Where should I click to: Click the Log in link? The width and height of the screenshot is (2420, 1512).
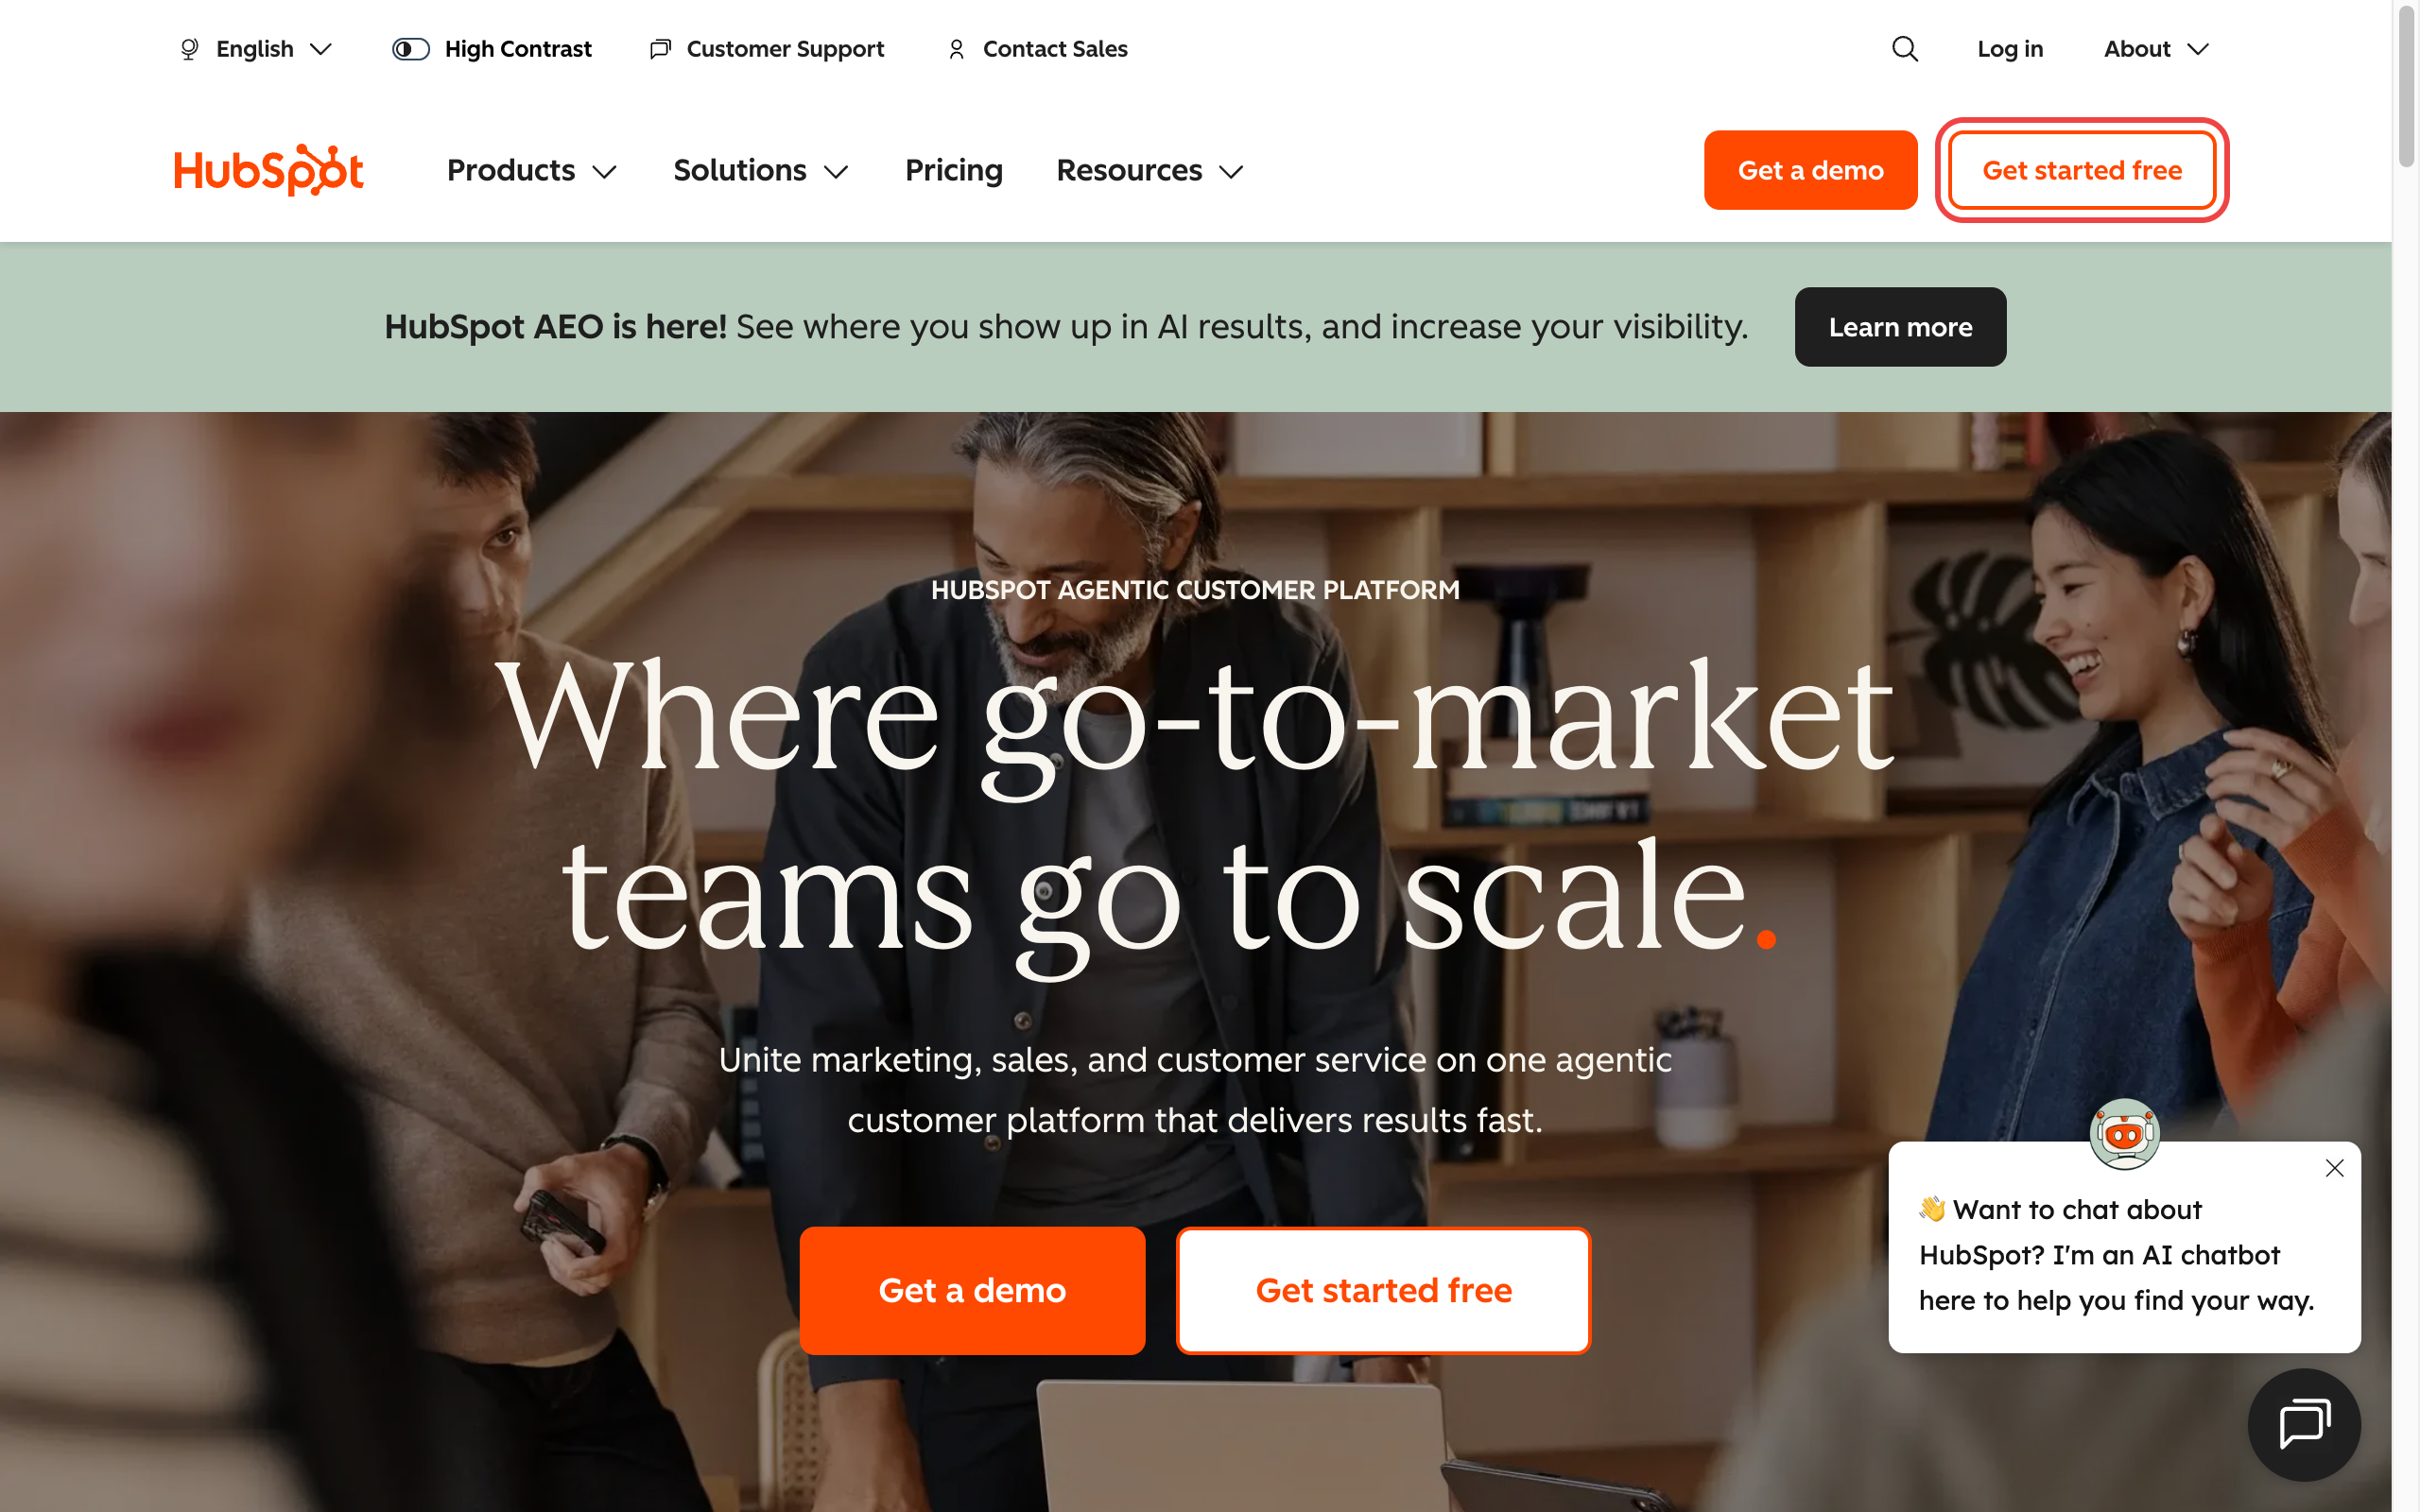coord(2010,49)
